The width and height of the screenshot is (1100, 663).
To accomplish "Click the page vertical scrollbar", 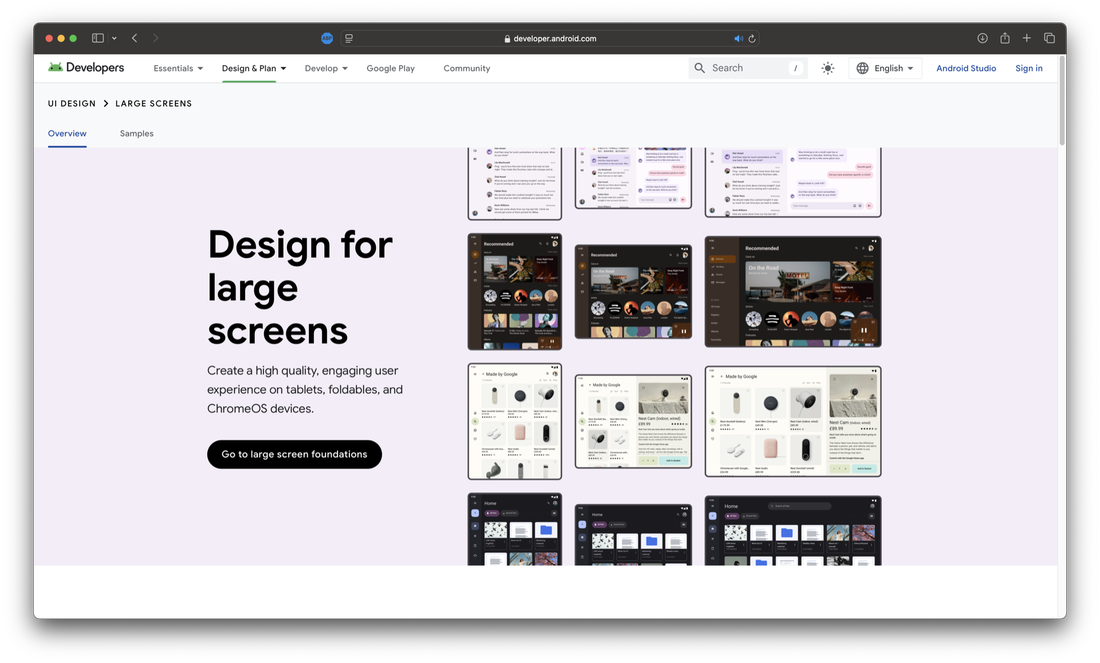I will click(x=1062, y=100).
